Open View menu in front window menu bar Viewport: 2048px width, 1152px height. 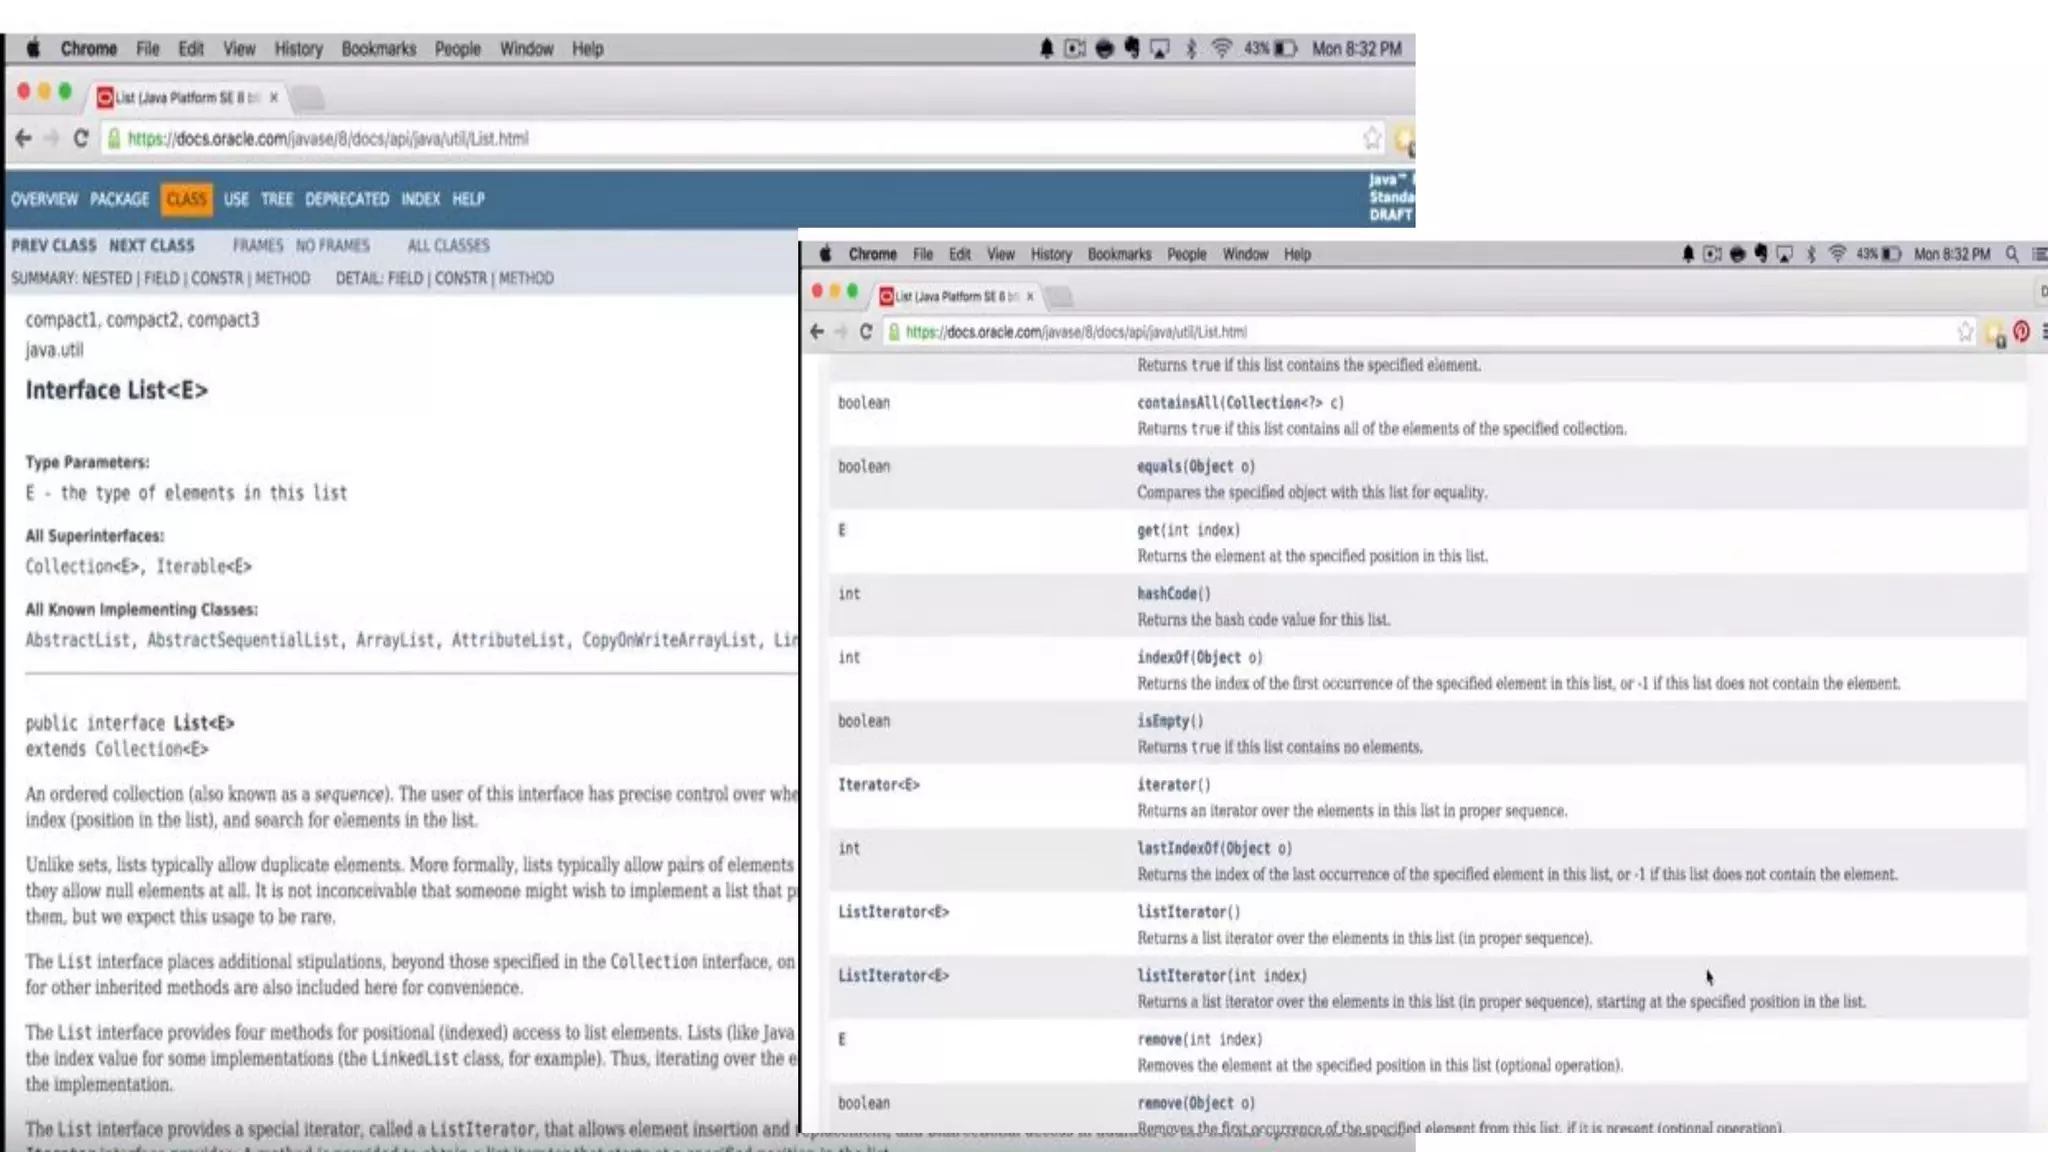[1000, 254]
